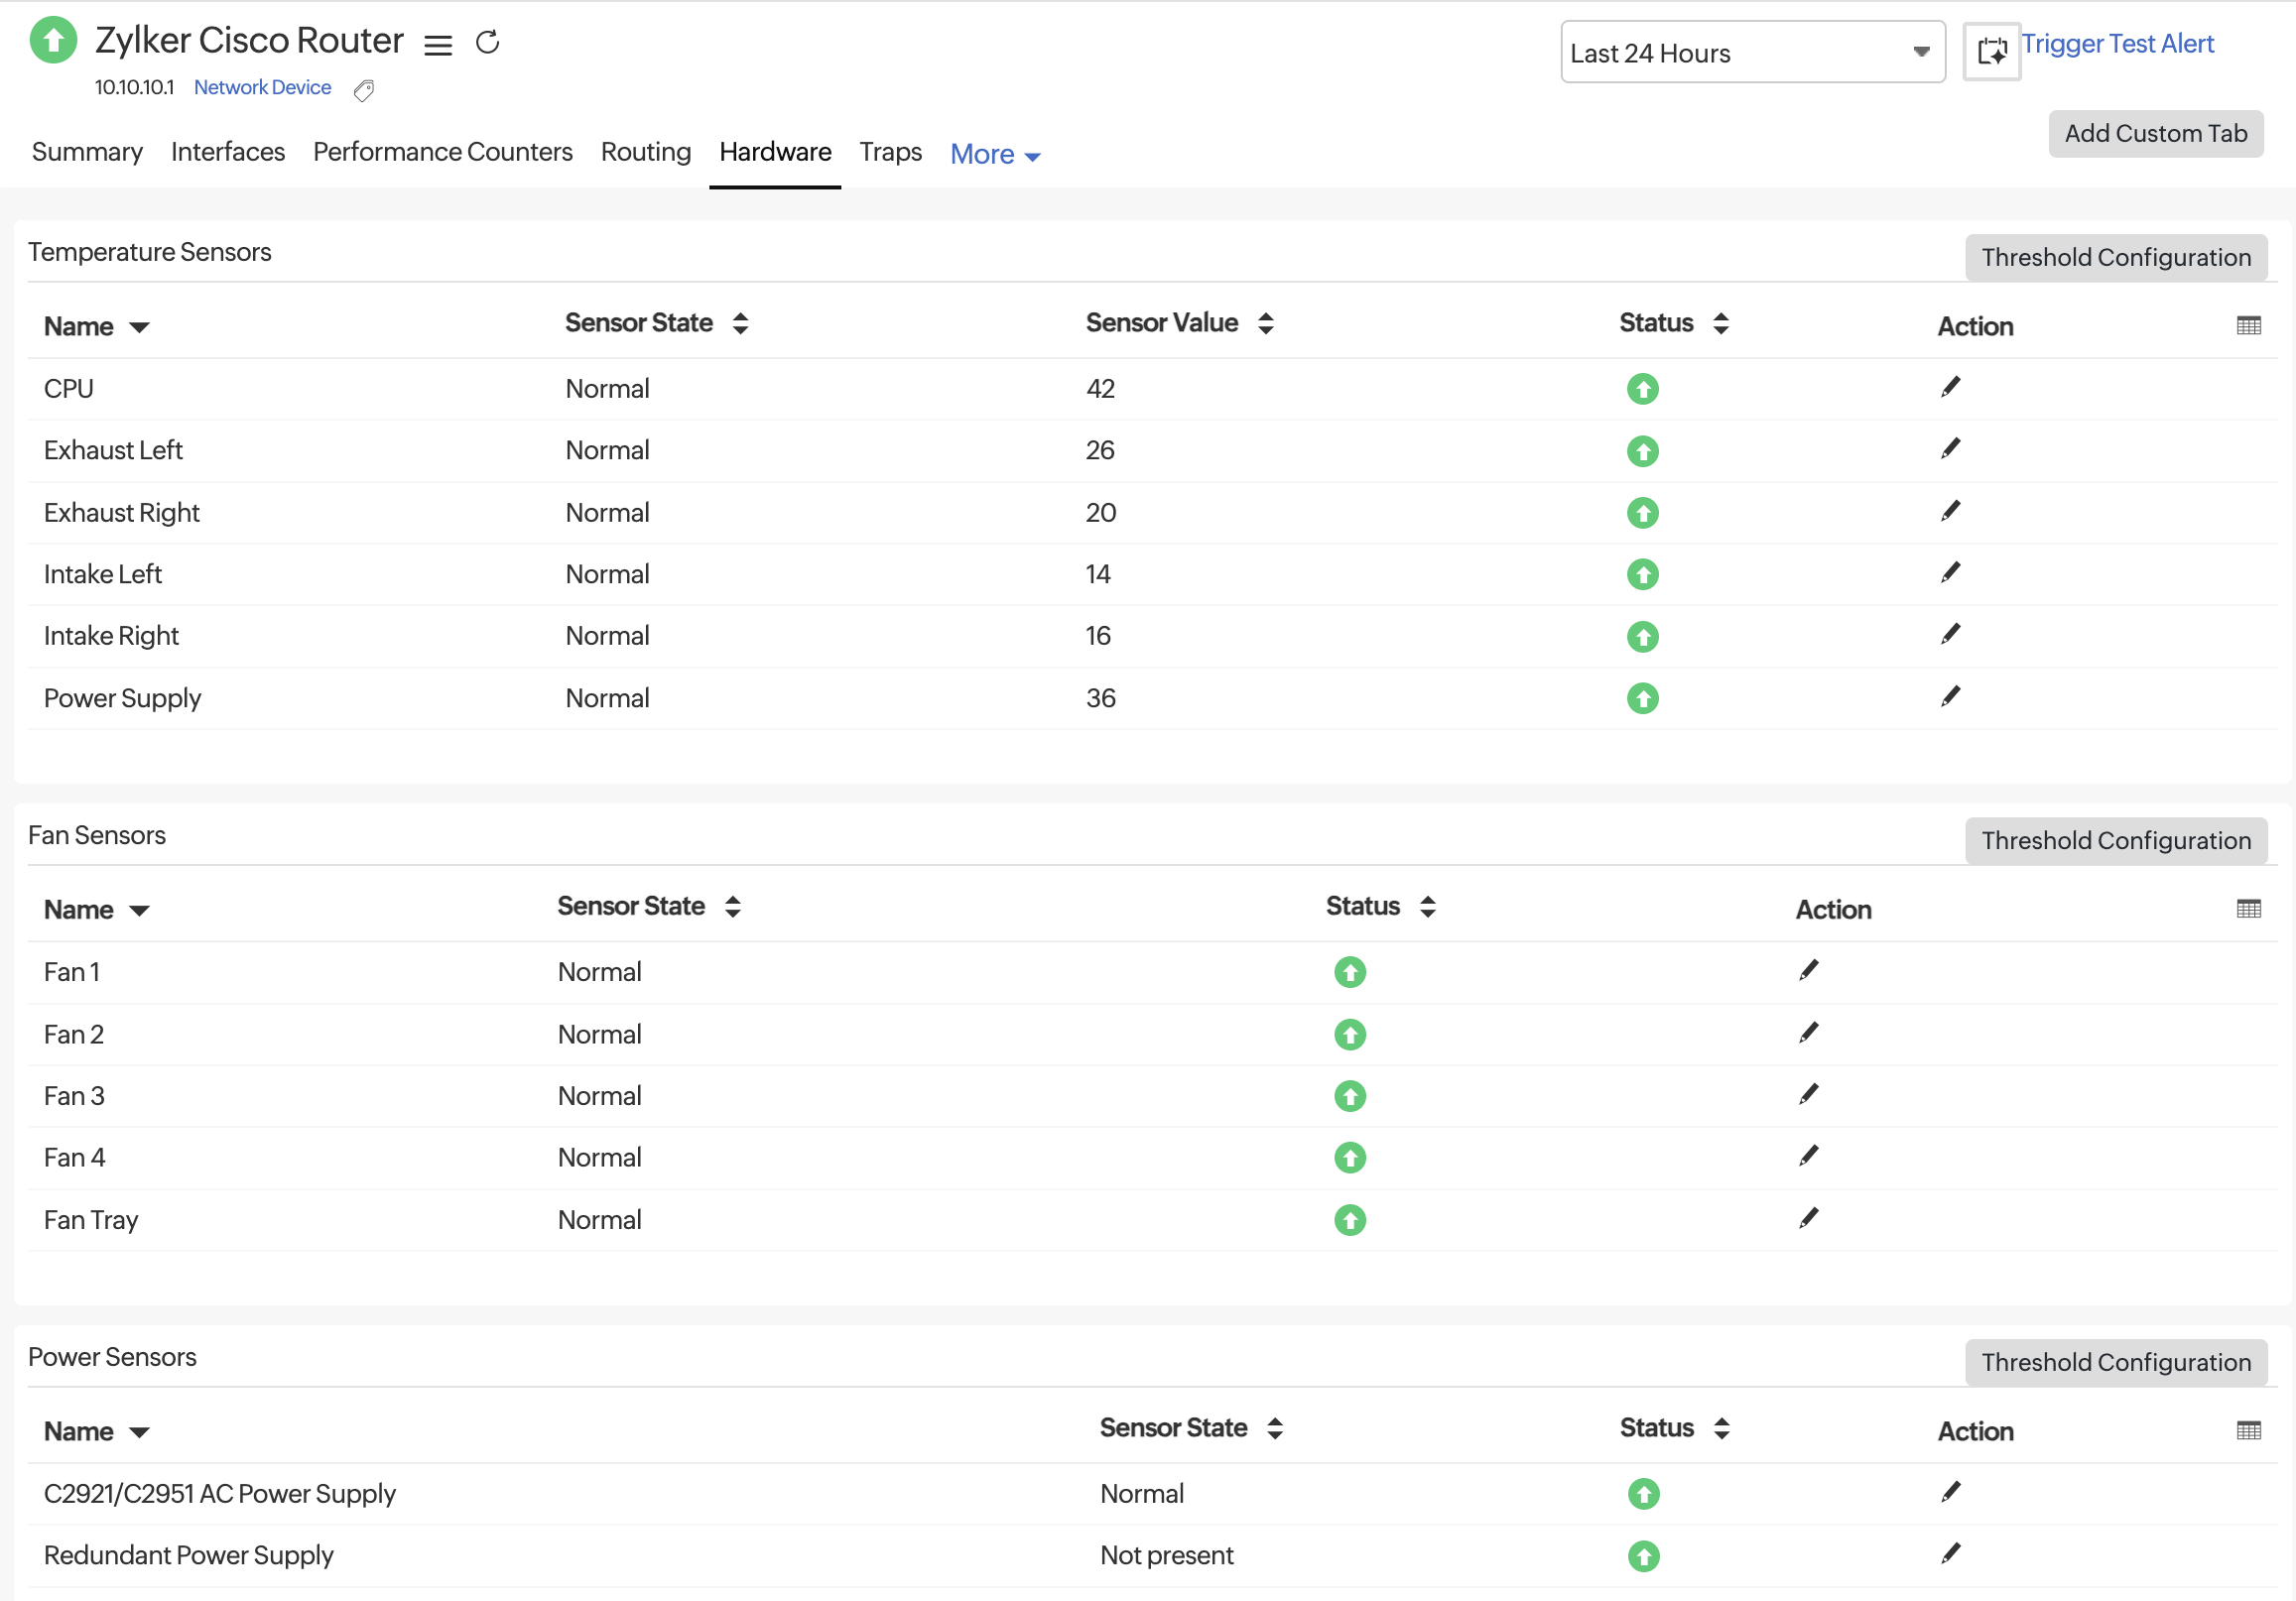Image resolution: width=2296 pixels, height=1601 pixels.
Task: Switch to the Interfaces tab
Action: (x=228, y=152)
